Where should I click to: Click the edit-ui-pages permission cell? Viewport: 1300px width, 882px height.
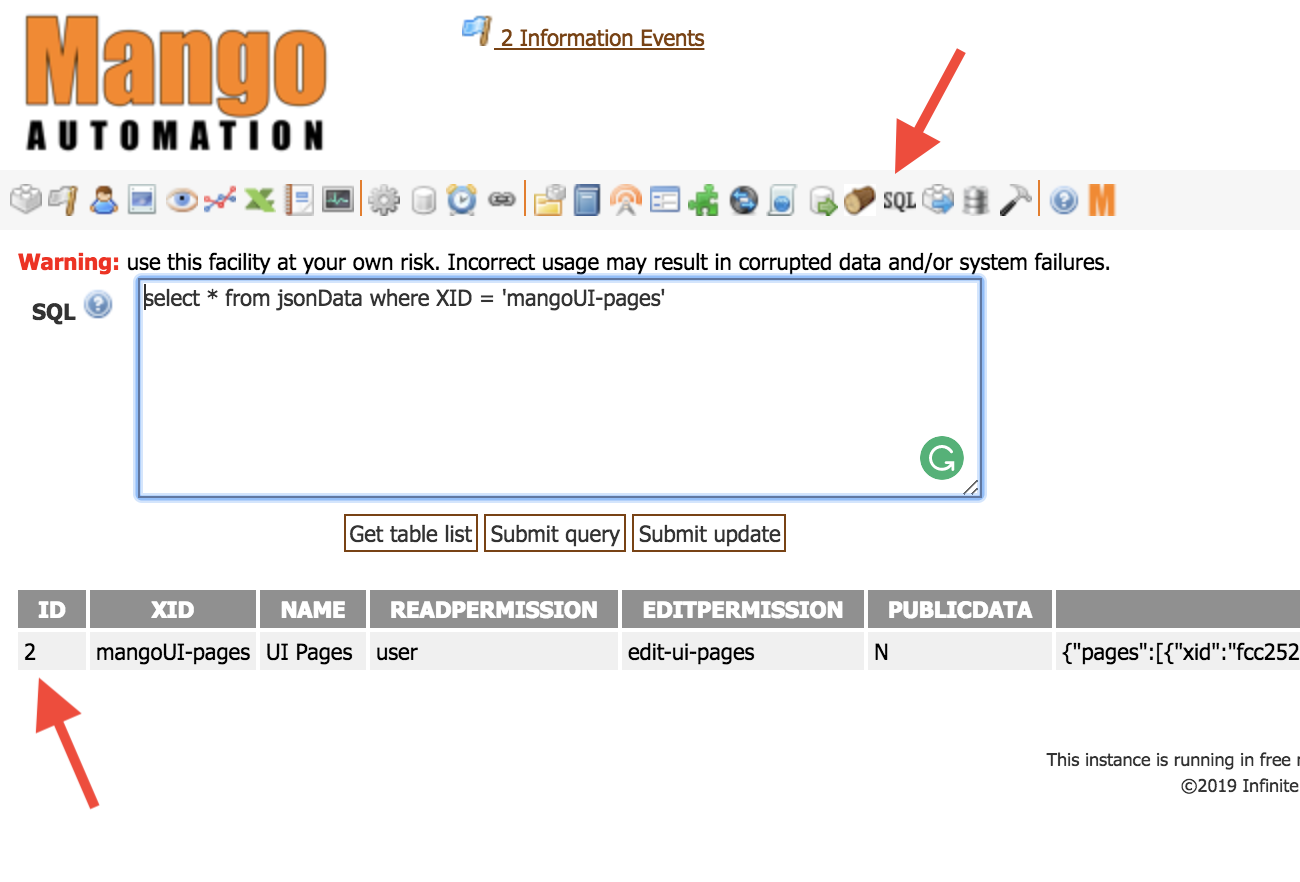743,652
